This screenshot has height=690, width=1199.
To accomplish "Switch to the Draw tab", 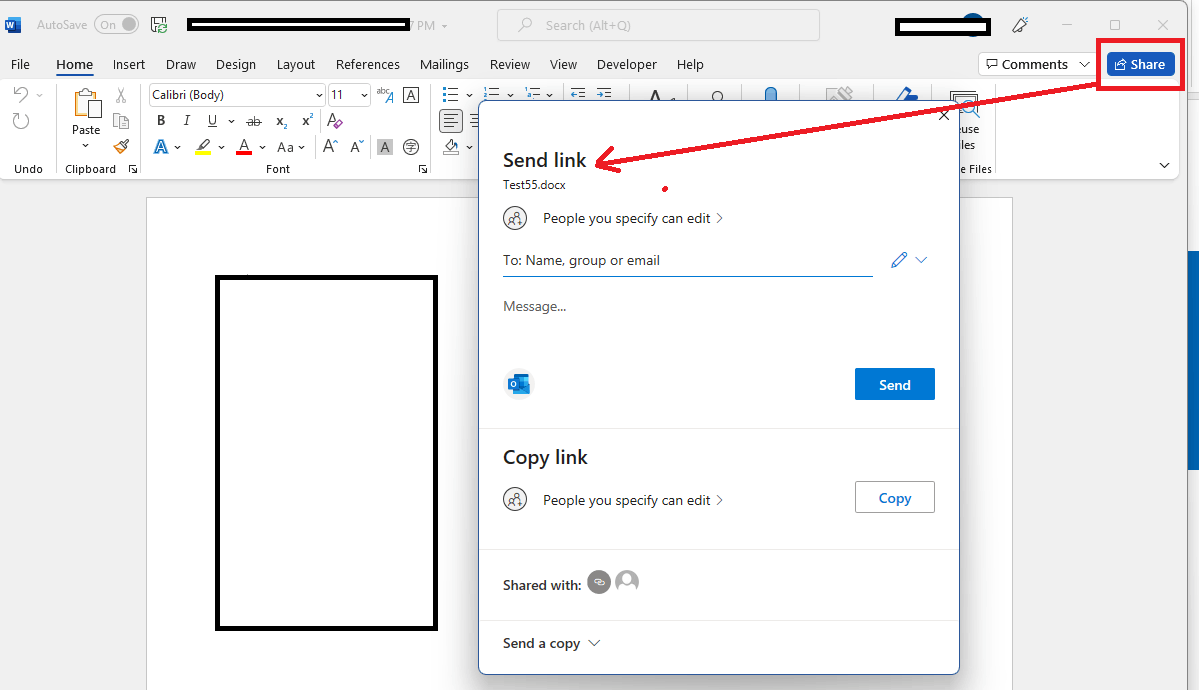I will [x=180, y=64].
